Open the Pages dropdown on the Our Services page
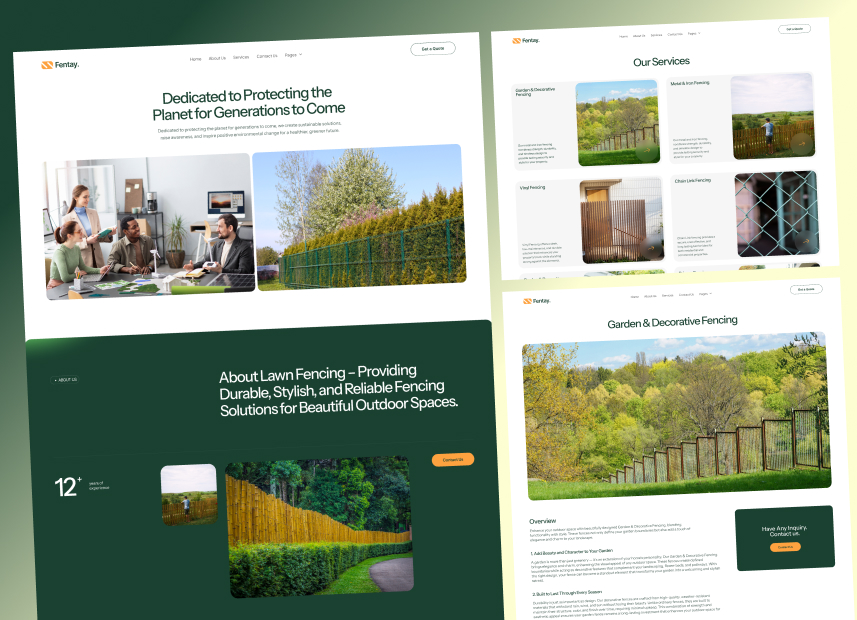857x620 pixels. 691,35
